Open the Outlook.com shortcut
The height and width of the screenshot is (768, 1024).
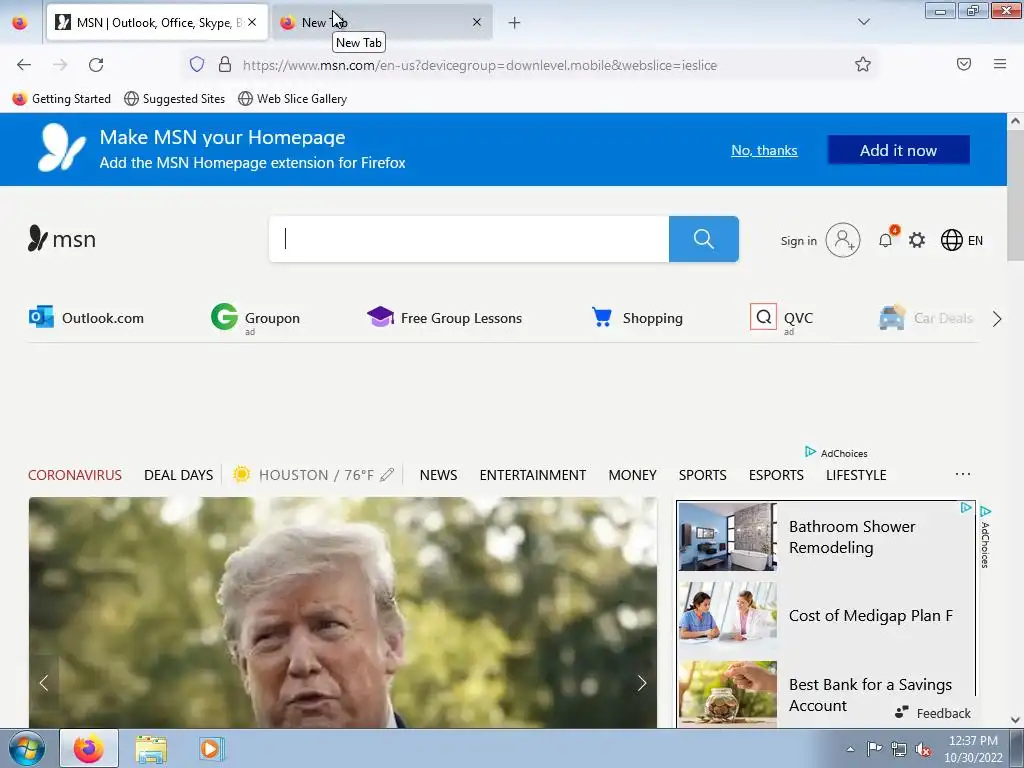coord(86,318)
